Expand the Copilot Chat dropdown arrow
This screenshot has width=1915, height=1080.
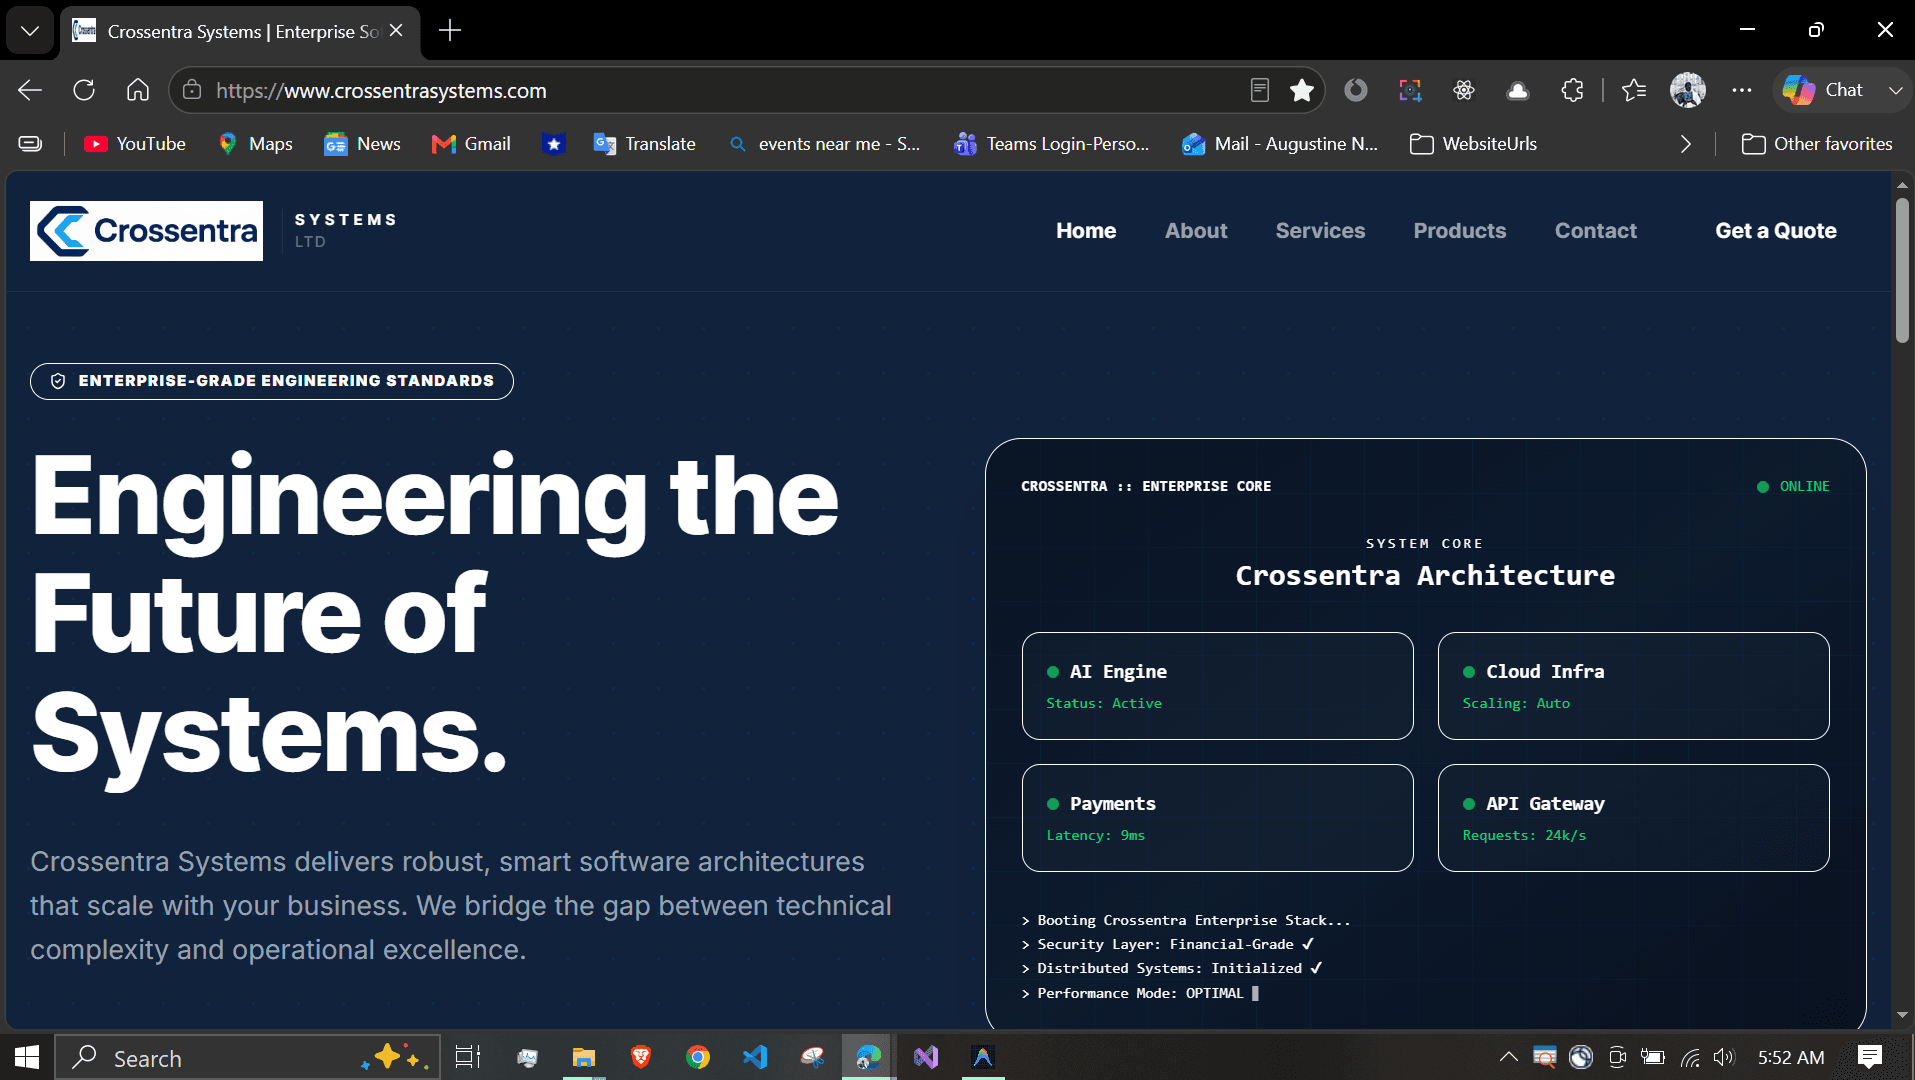1895,90
